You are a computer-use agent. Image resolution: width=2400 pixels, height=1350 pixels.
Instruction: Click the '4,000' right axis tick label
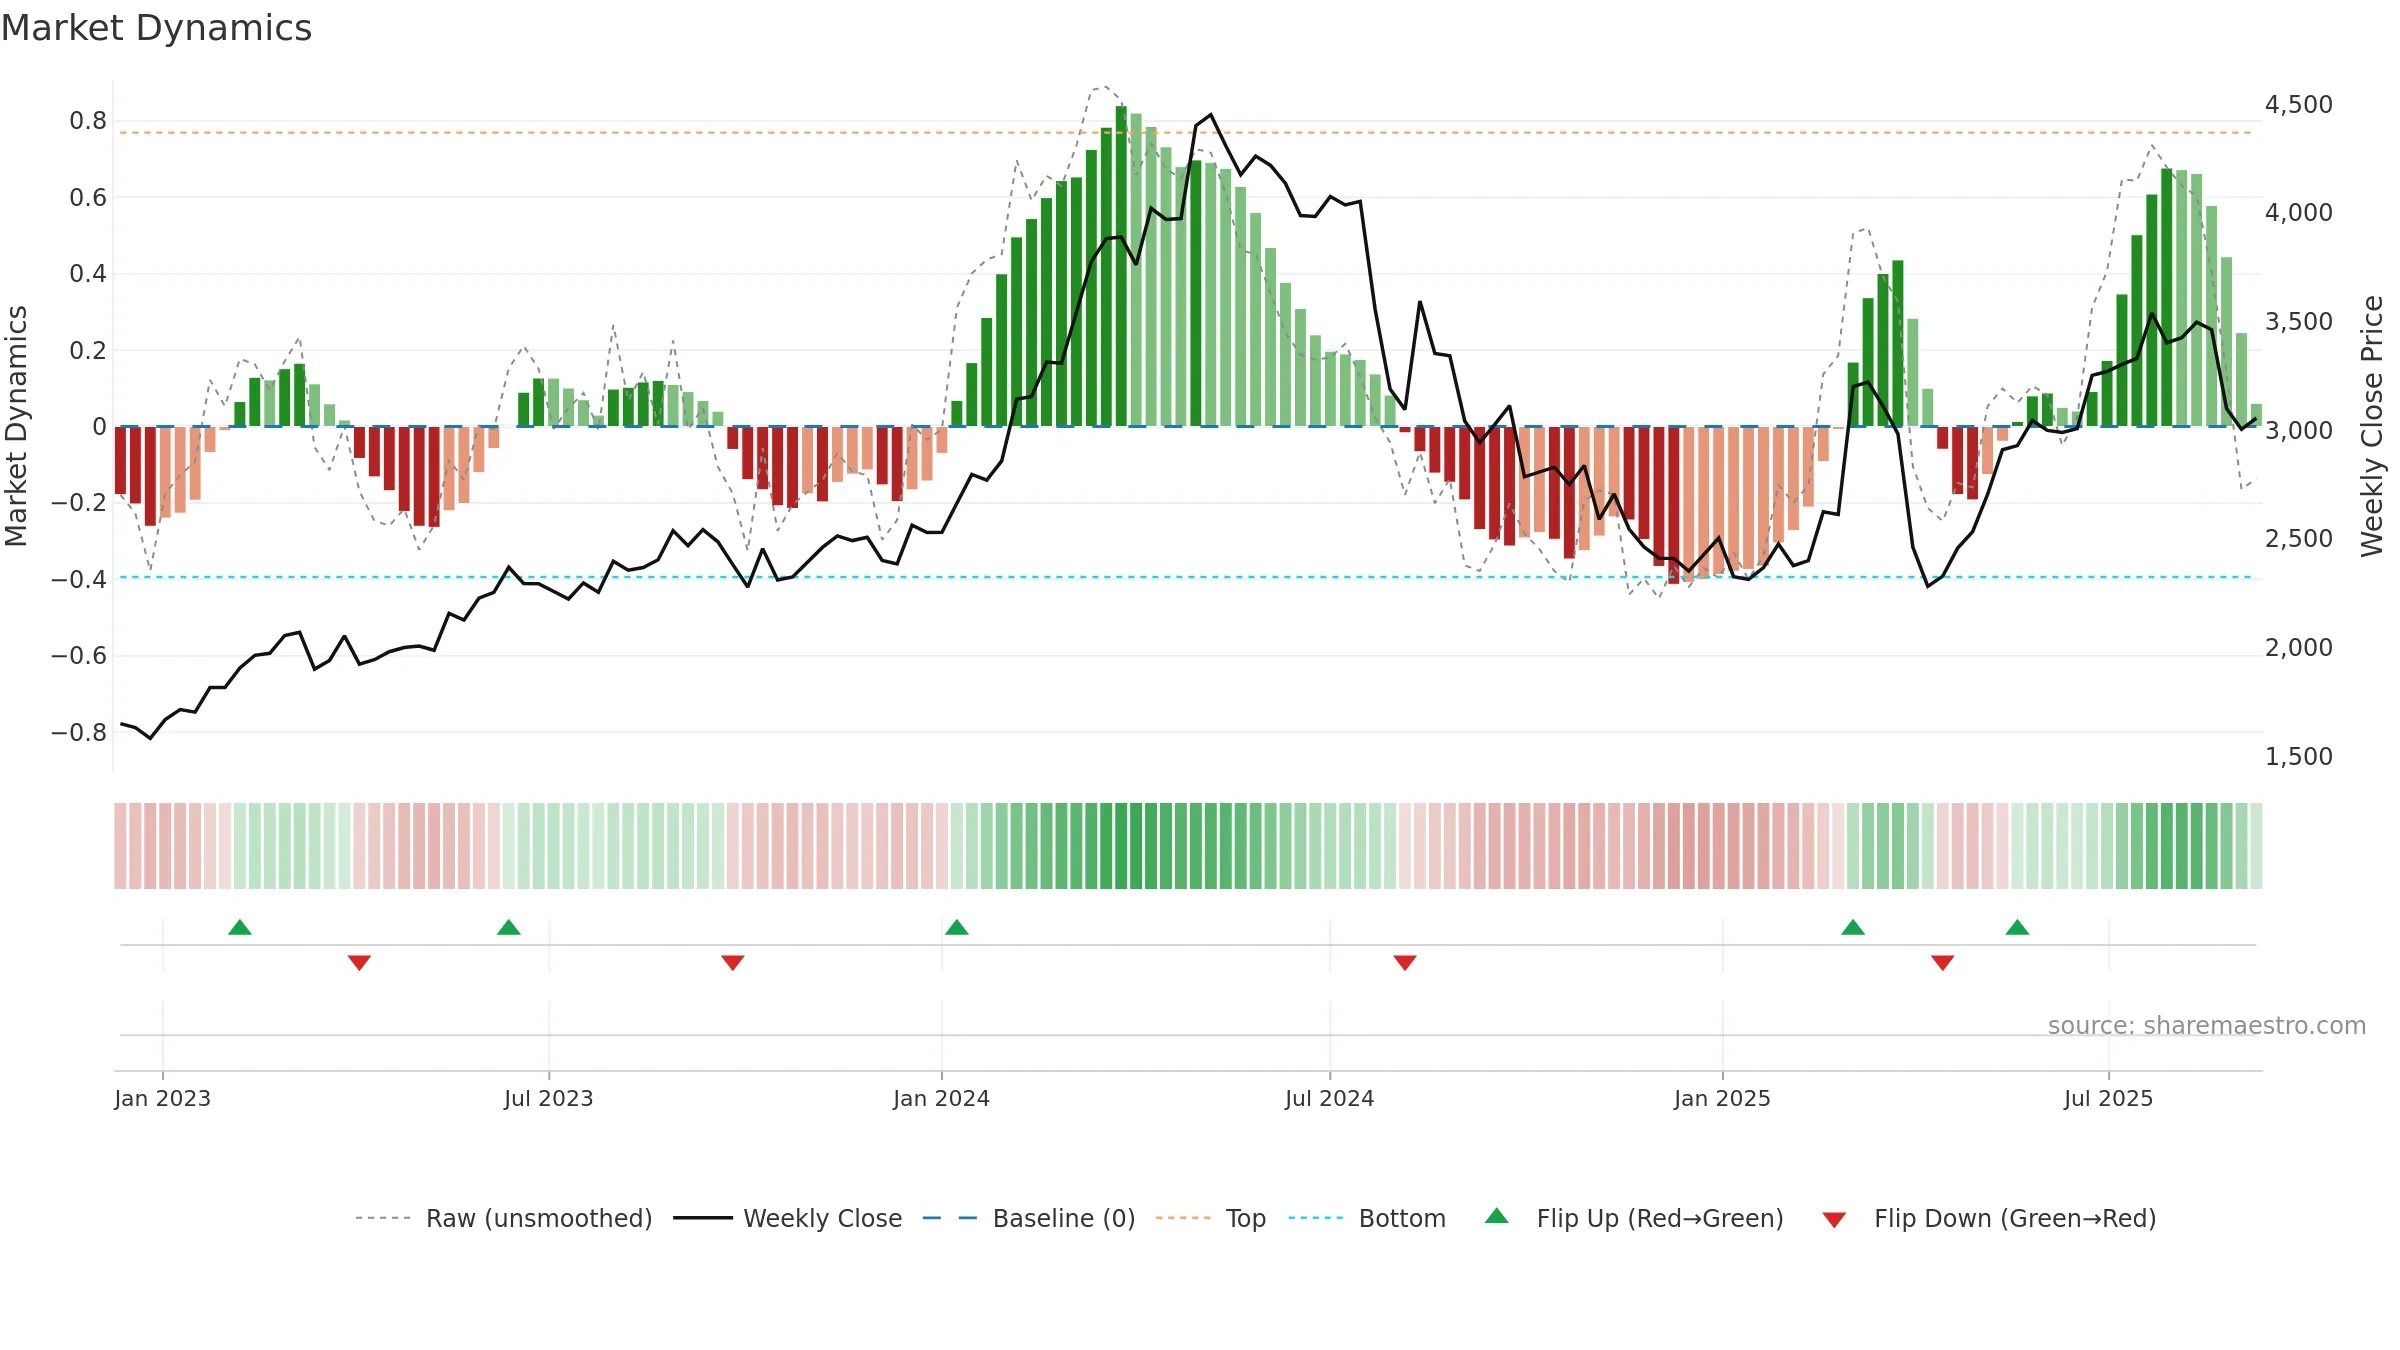point(2299,212)
